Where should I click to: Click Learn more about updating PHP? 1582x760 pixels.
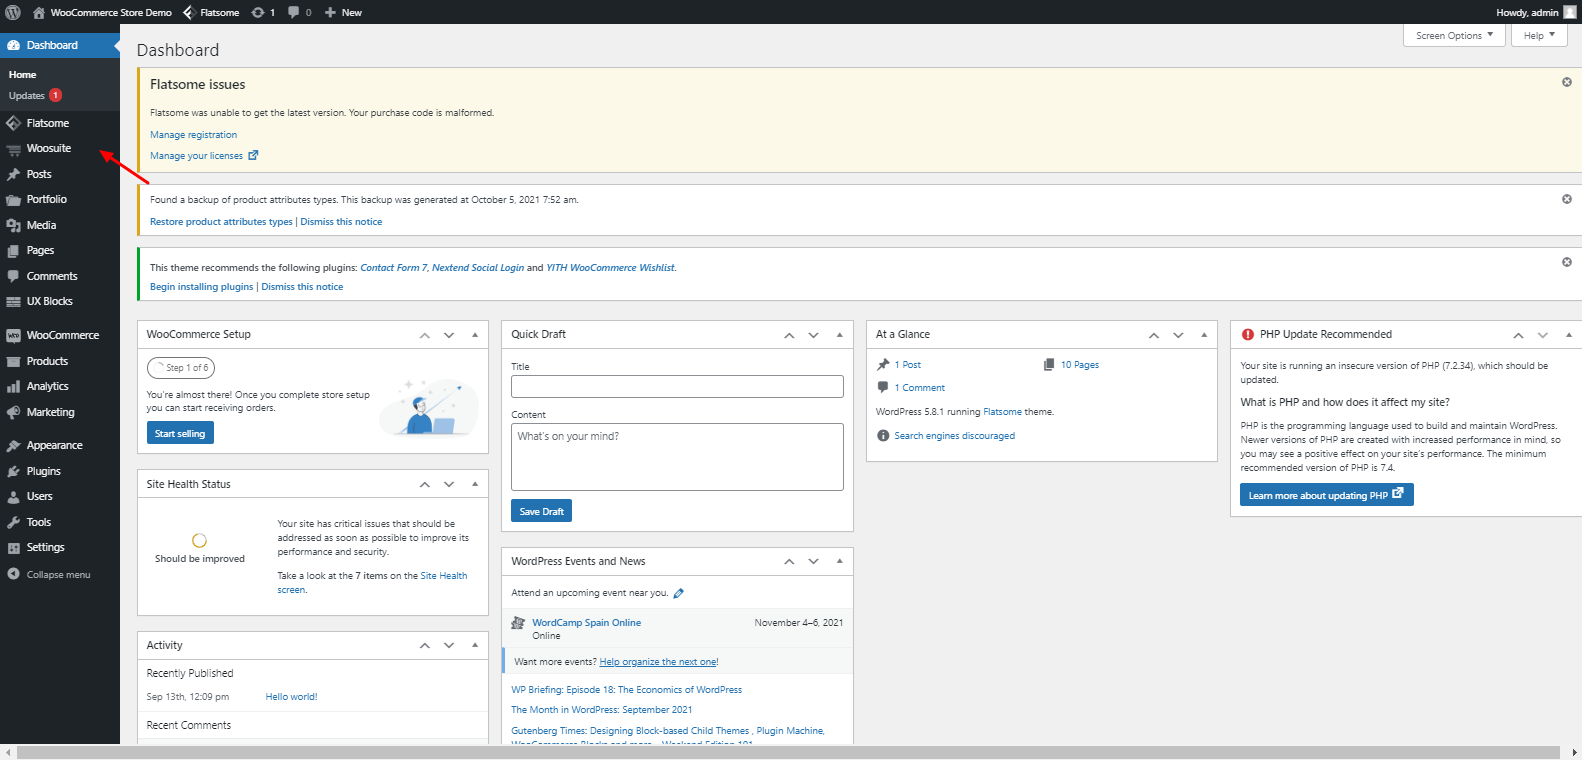pos(1326,495)
